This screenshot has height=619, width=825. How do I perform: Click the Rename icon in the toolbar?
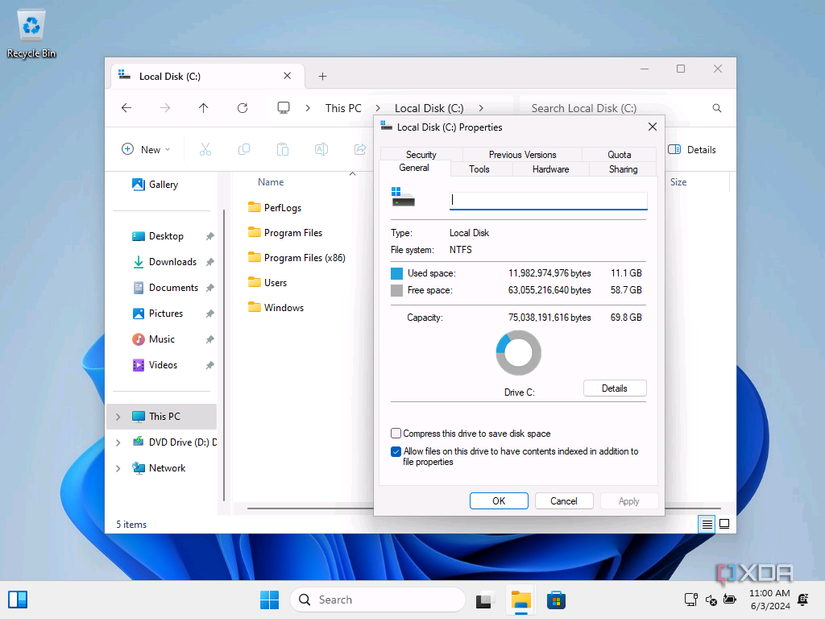coord(320,149)
